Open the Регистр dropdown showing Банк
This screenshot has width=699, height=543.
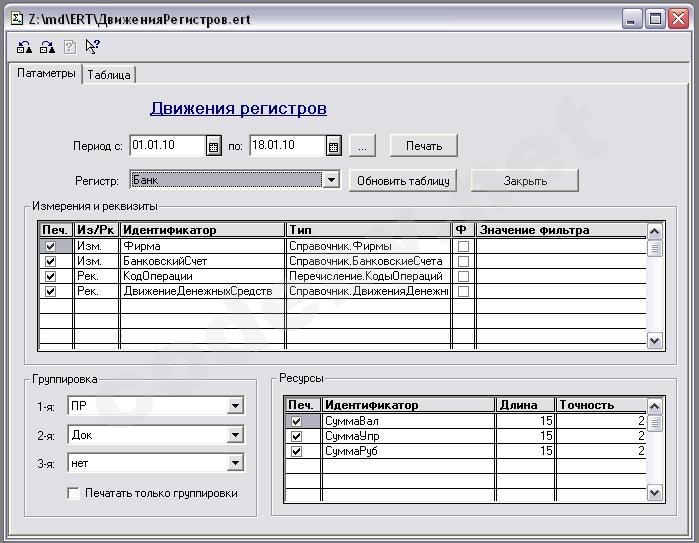[331, 180]
